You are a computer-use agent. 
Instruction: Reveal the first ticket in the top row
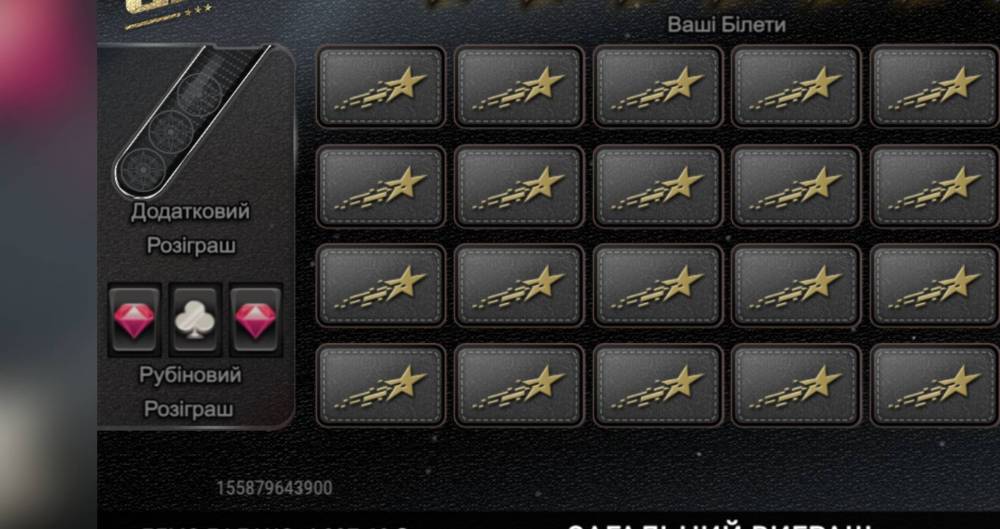tap(381, 87)
